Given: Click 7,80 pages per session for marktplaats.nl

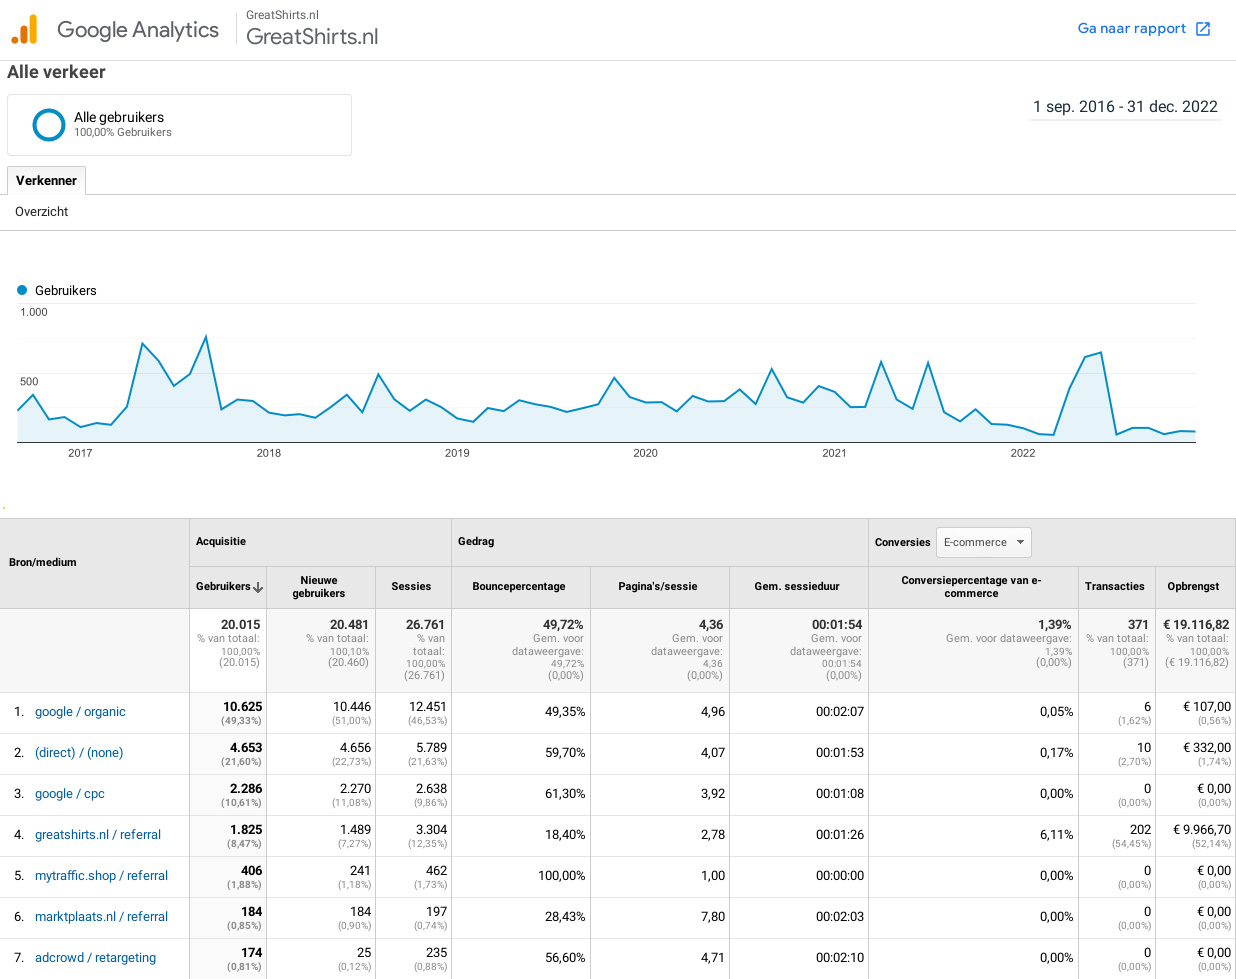Looking at the screenshot, I should (713, 917).
